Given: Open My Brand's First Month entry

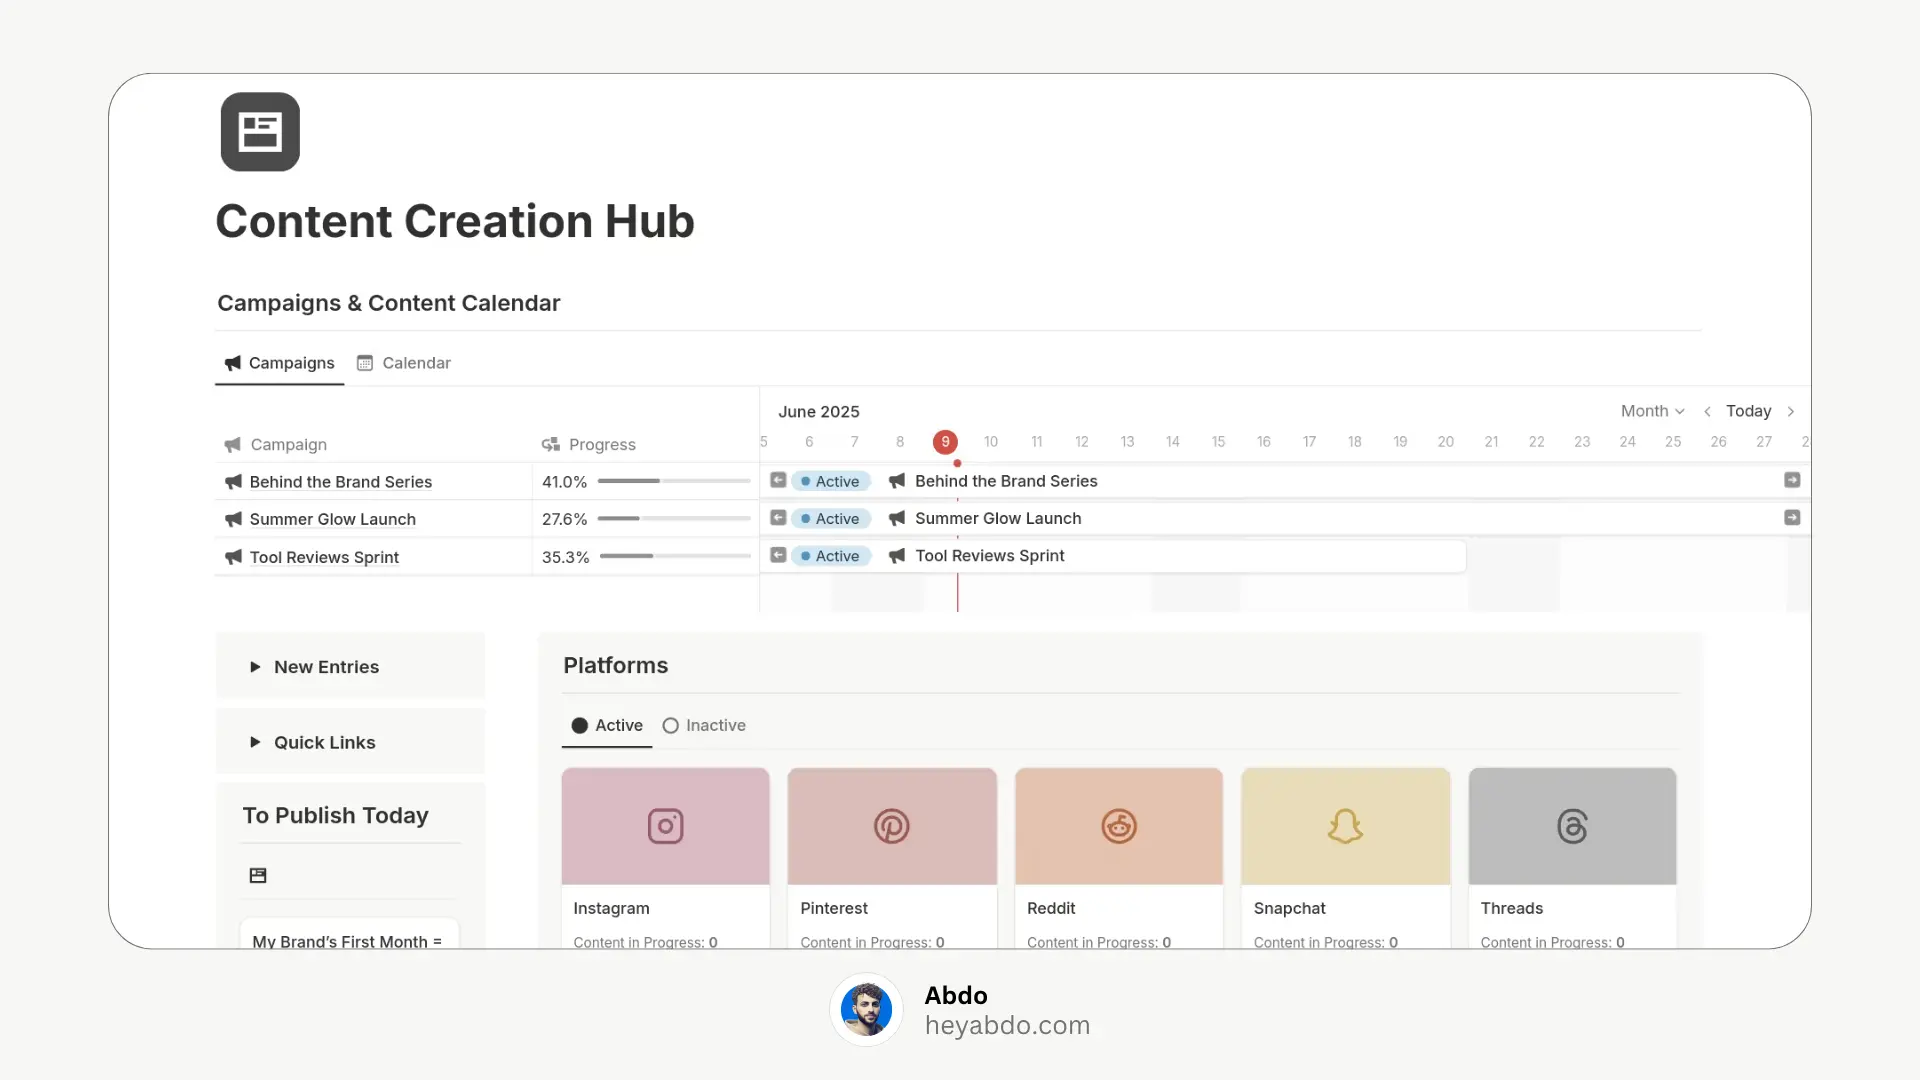Looking at the screenshot, I should coord(347,942).
